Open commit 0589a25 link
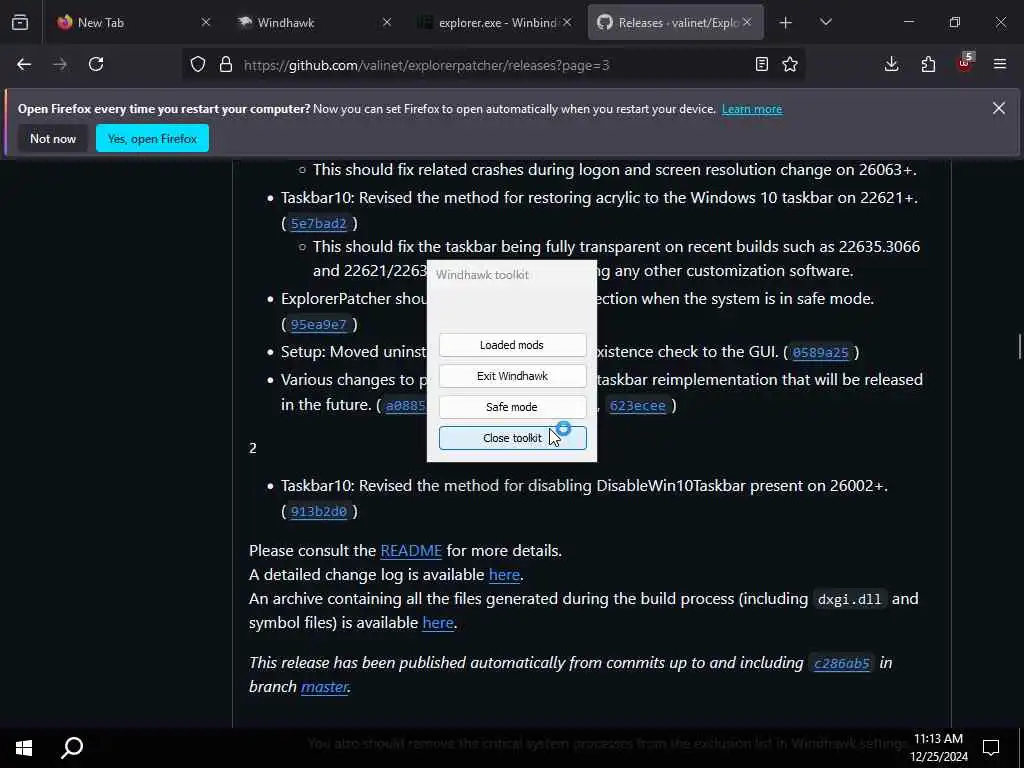 coord(820,353)
